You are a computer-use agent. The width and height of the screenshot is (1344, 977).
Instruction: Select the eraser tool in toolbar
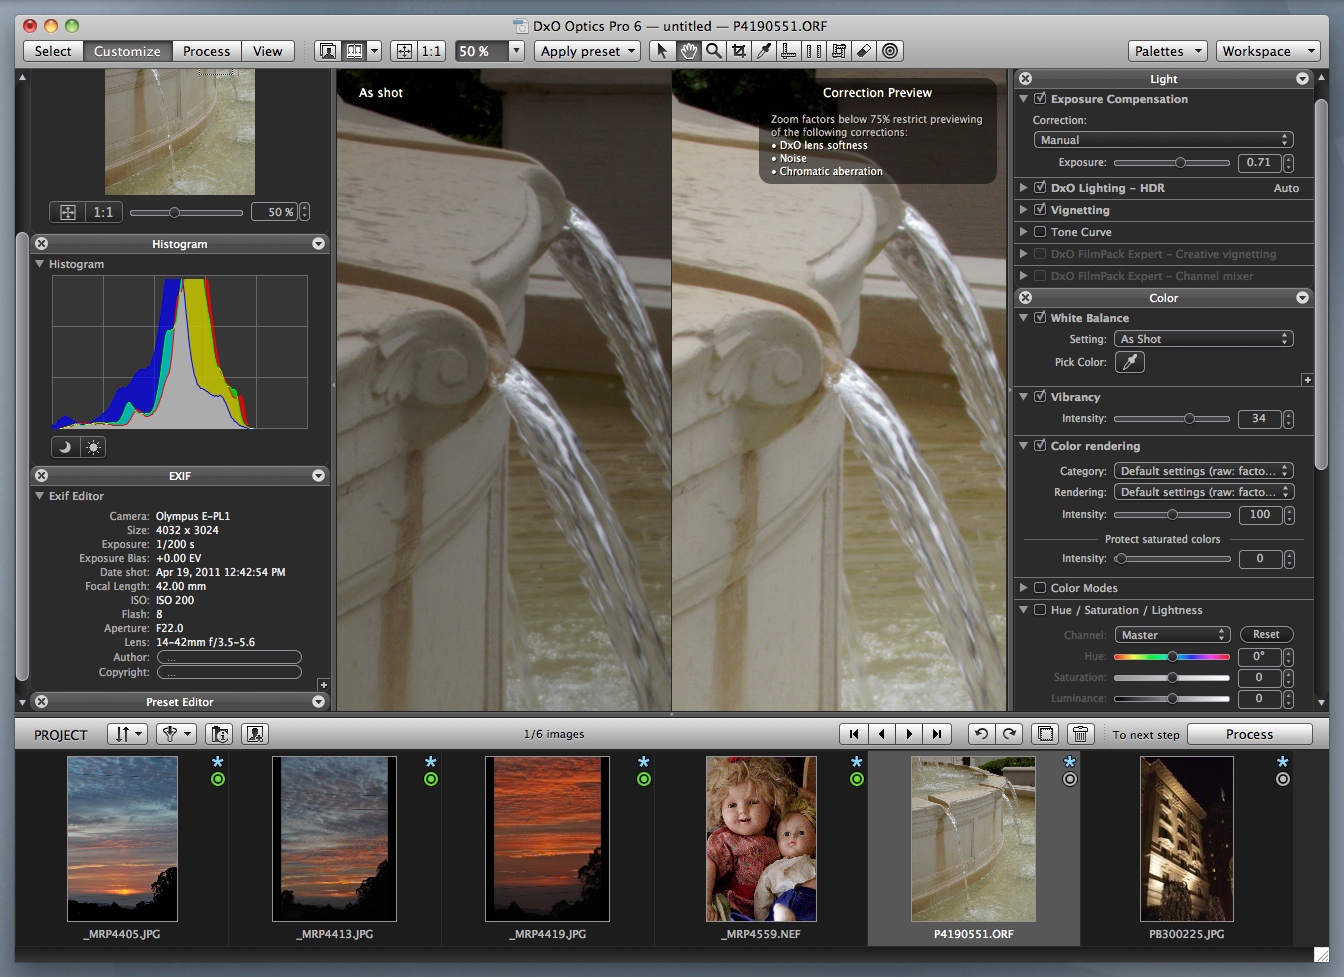click(x=864, y=51)
